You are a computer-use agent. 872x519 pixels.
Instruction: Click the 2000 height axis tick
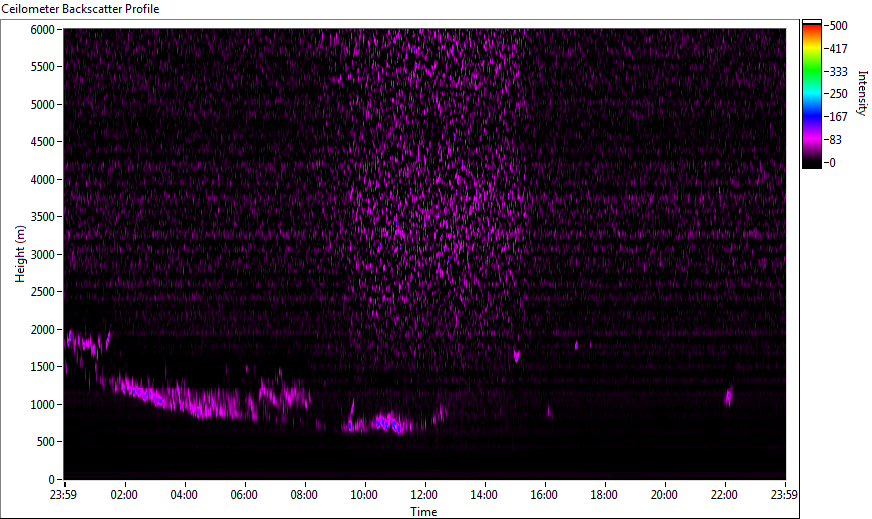click(x=43, y=330)
